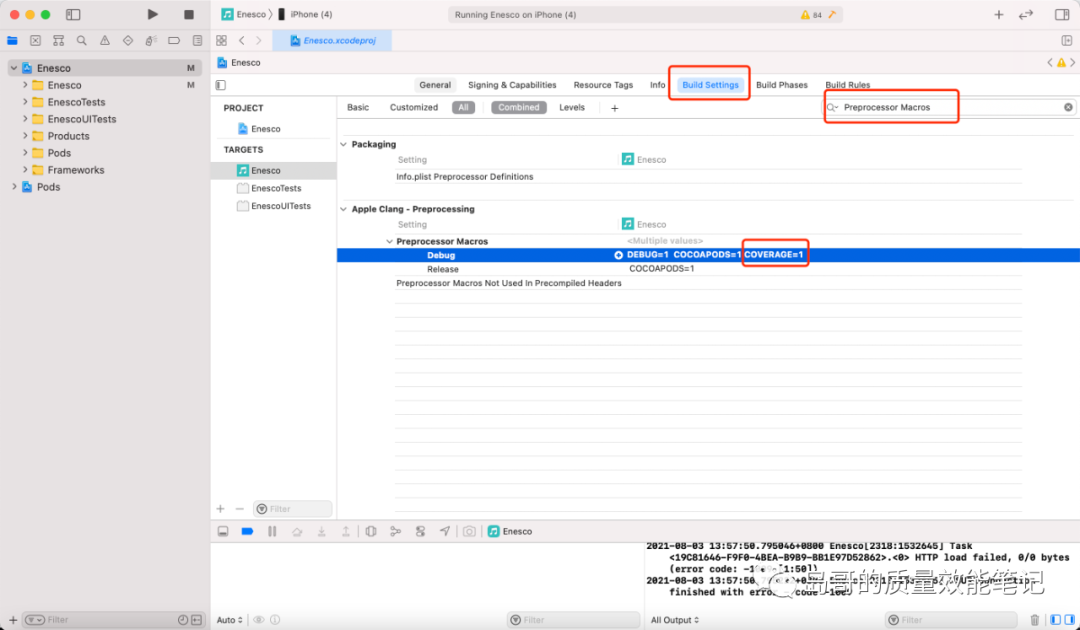Select Info.plist Preprocessor Definitions row
The width and height of the screenshot is (1080, 630).
(464, 177)
